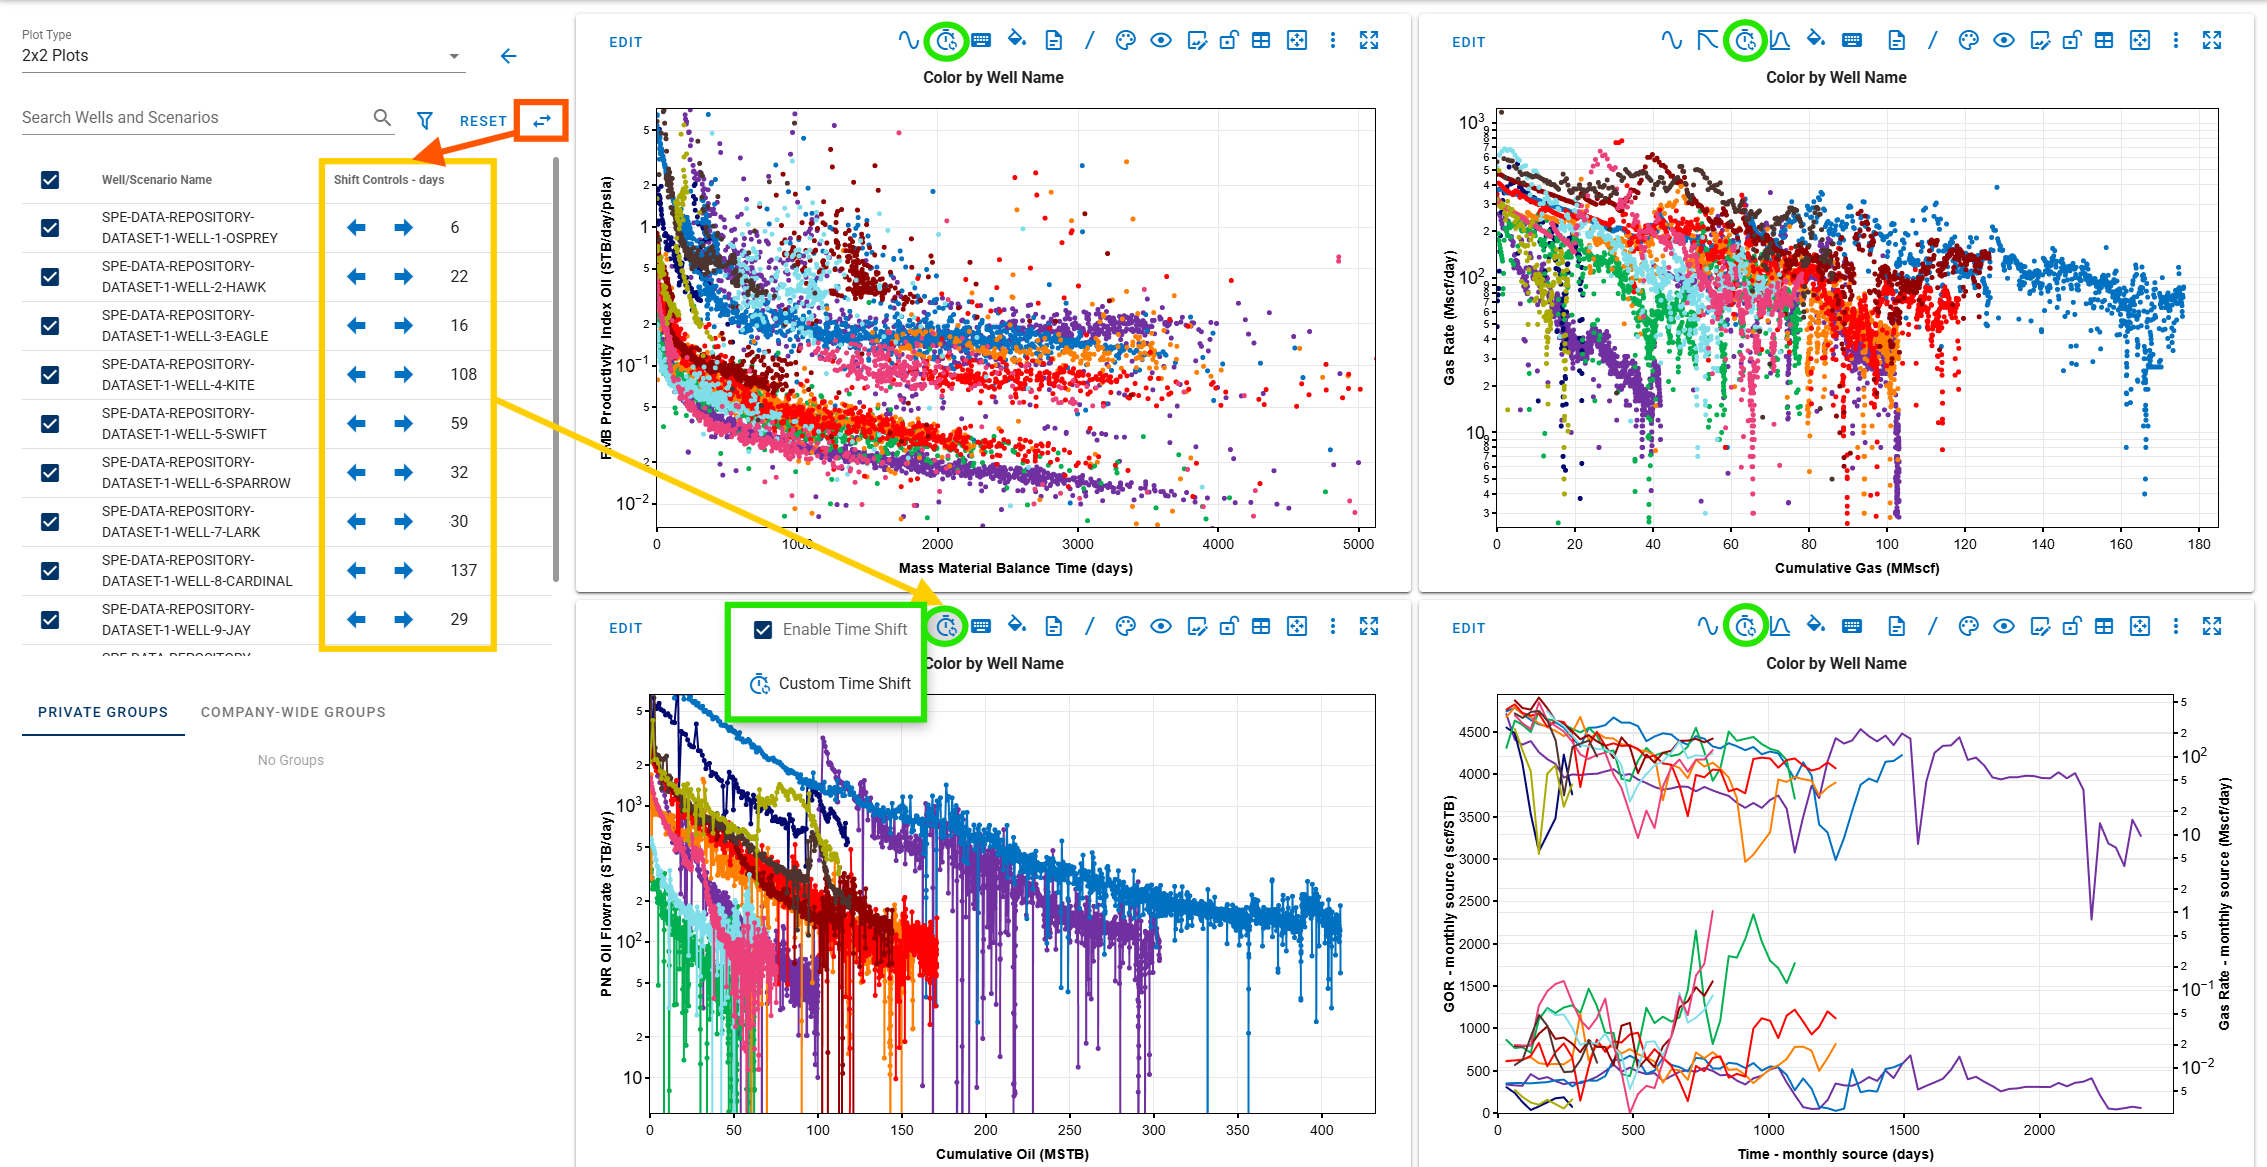Viewport: 2267px width, 1167px height.
Task: Click the lock icon in bottom-left plot toolbar
Action: pyautogui.click(x=1228, y=627)
